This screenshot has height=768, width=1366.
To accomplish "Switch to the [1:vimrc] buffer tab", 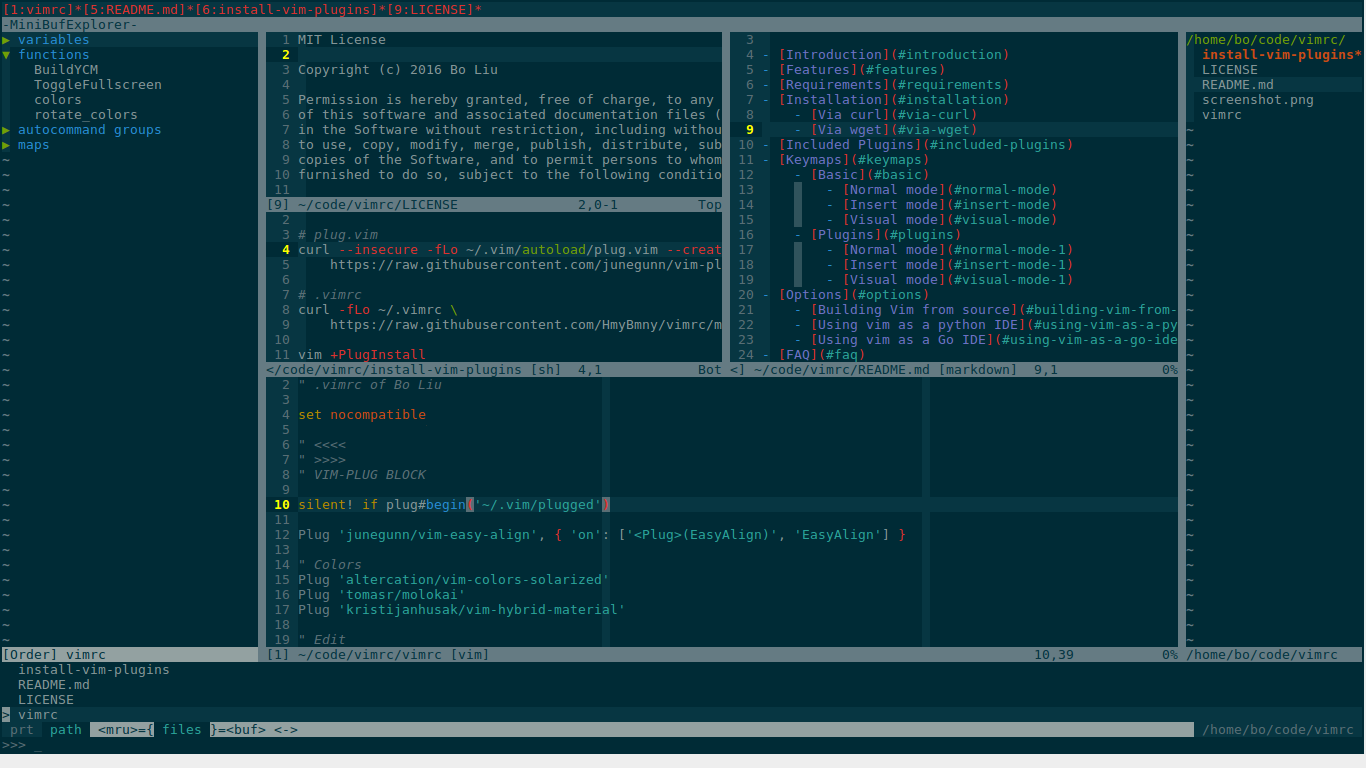I will 38,10.
